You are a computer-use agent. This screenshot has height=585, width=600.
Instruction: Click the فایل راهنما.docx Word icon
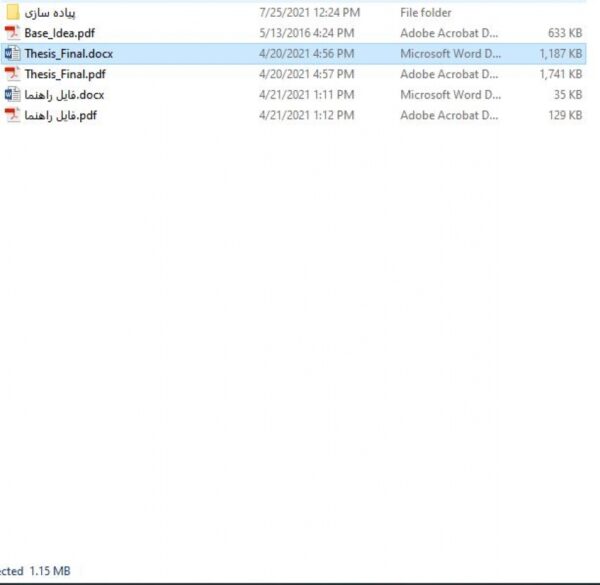click(x=13, y=95)
